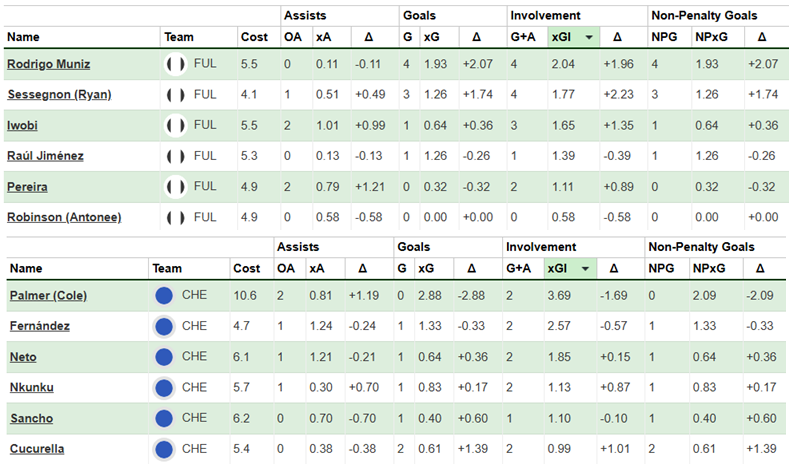Open xGI sort dropdown in Fulham table

(590, 37)
